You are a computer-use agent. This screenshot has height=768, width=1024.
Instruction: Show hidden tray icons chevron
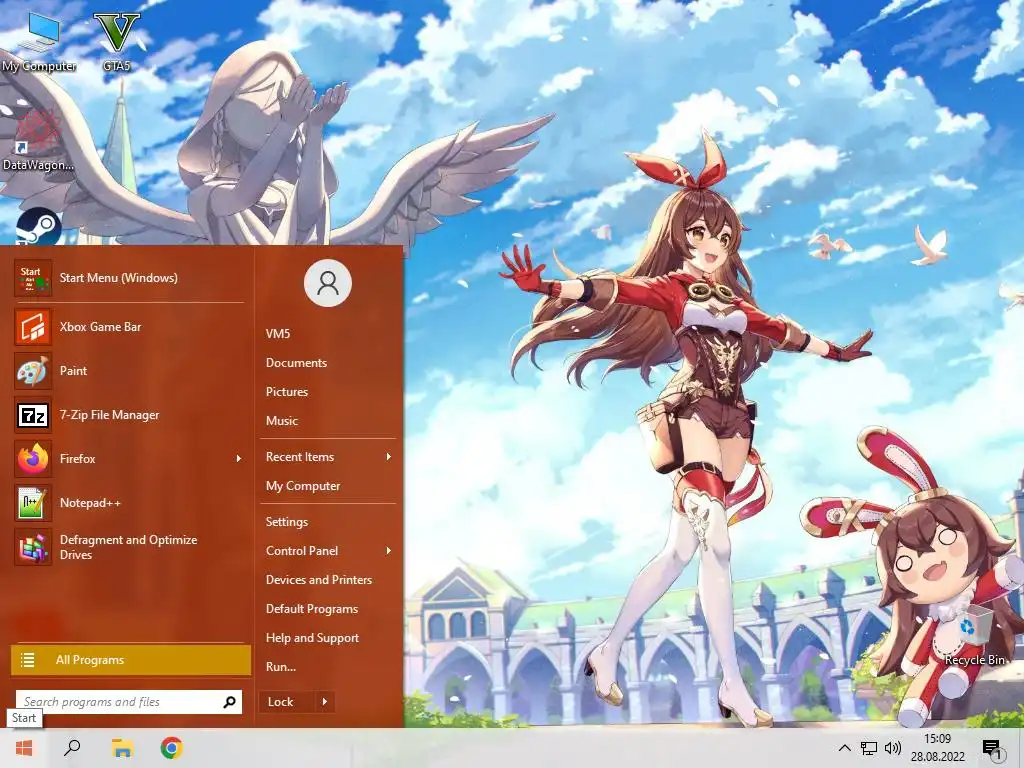pos(844,748)
